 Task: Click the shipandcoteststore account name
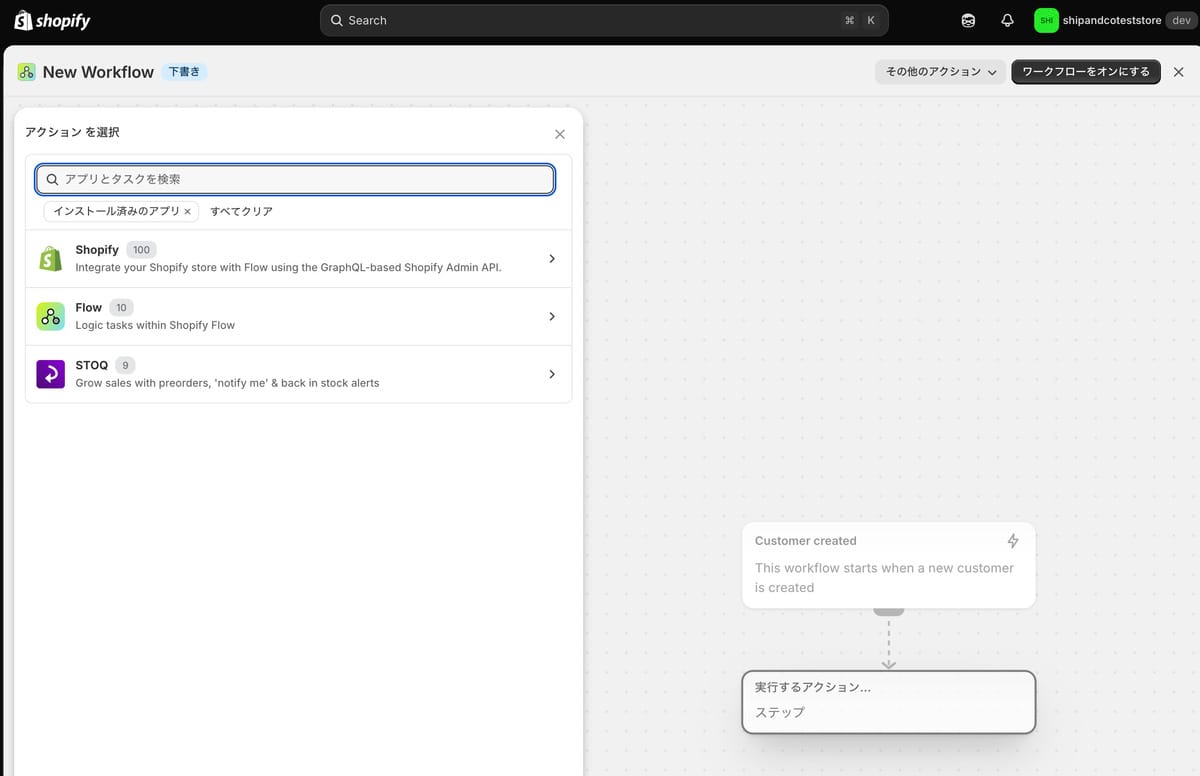1112,20
